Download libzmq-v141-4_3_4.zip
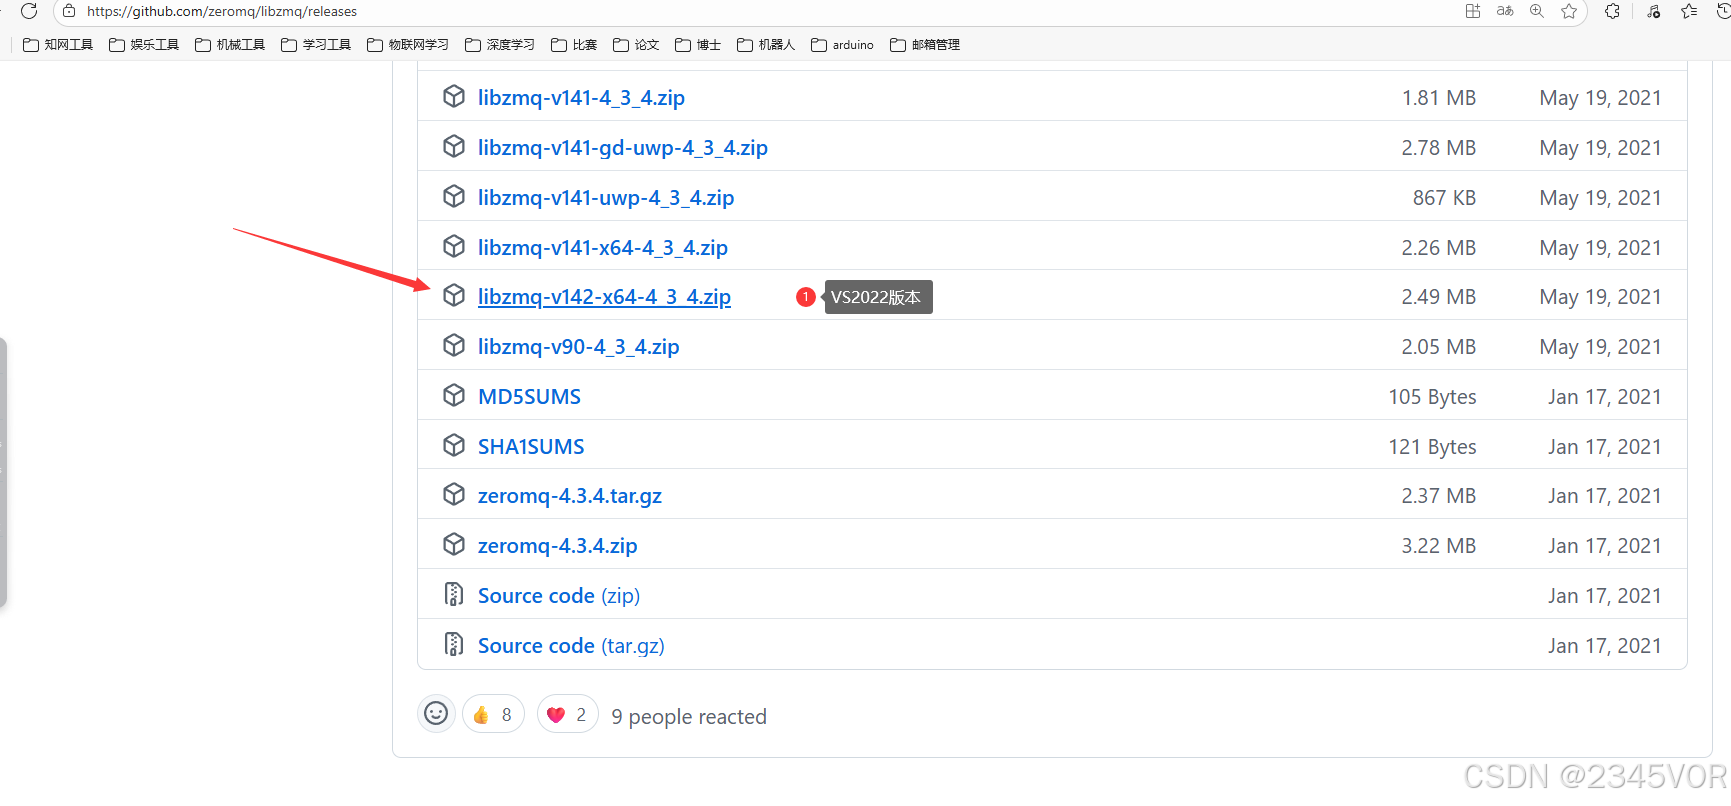 click(581, 98)
